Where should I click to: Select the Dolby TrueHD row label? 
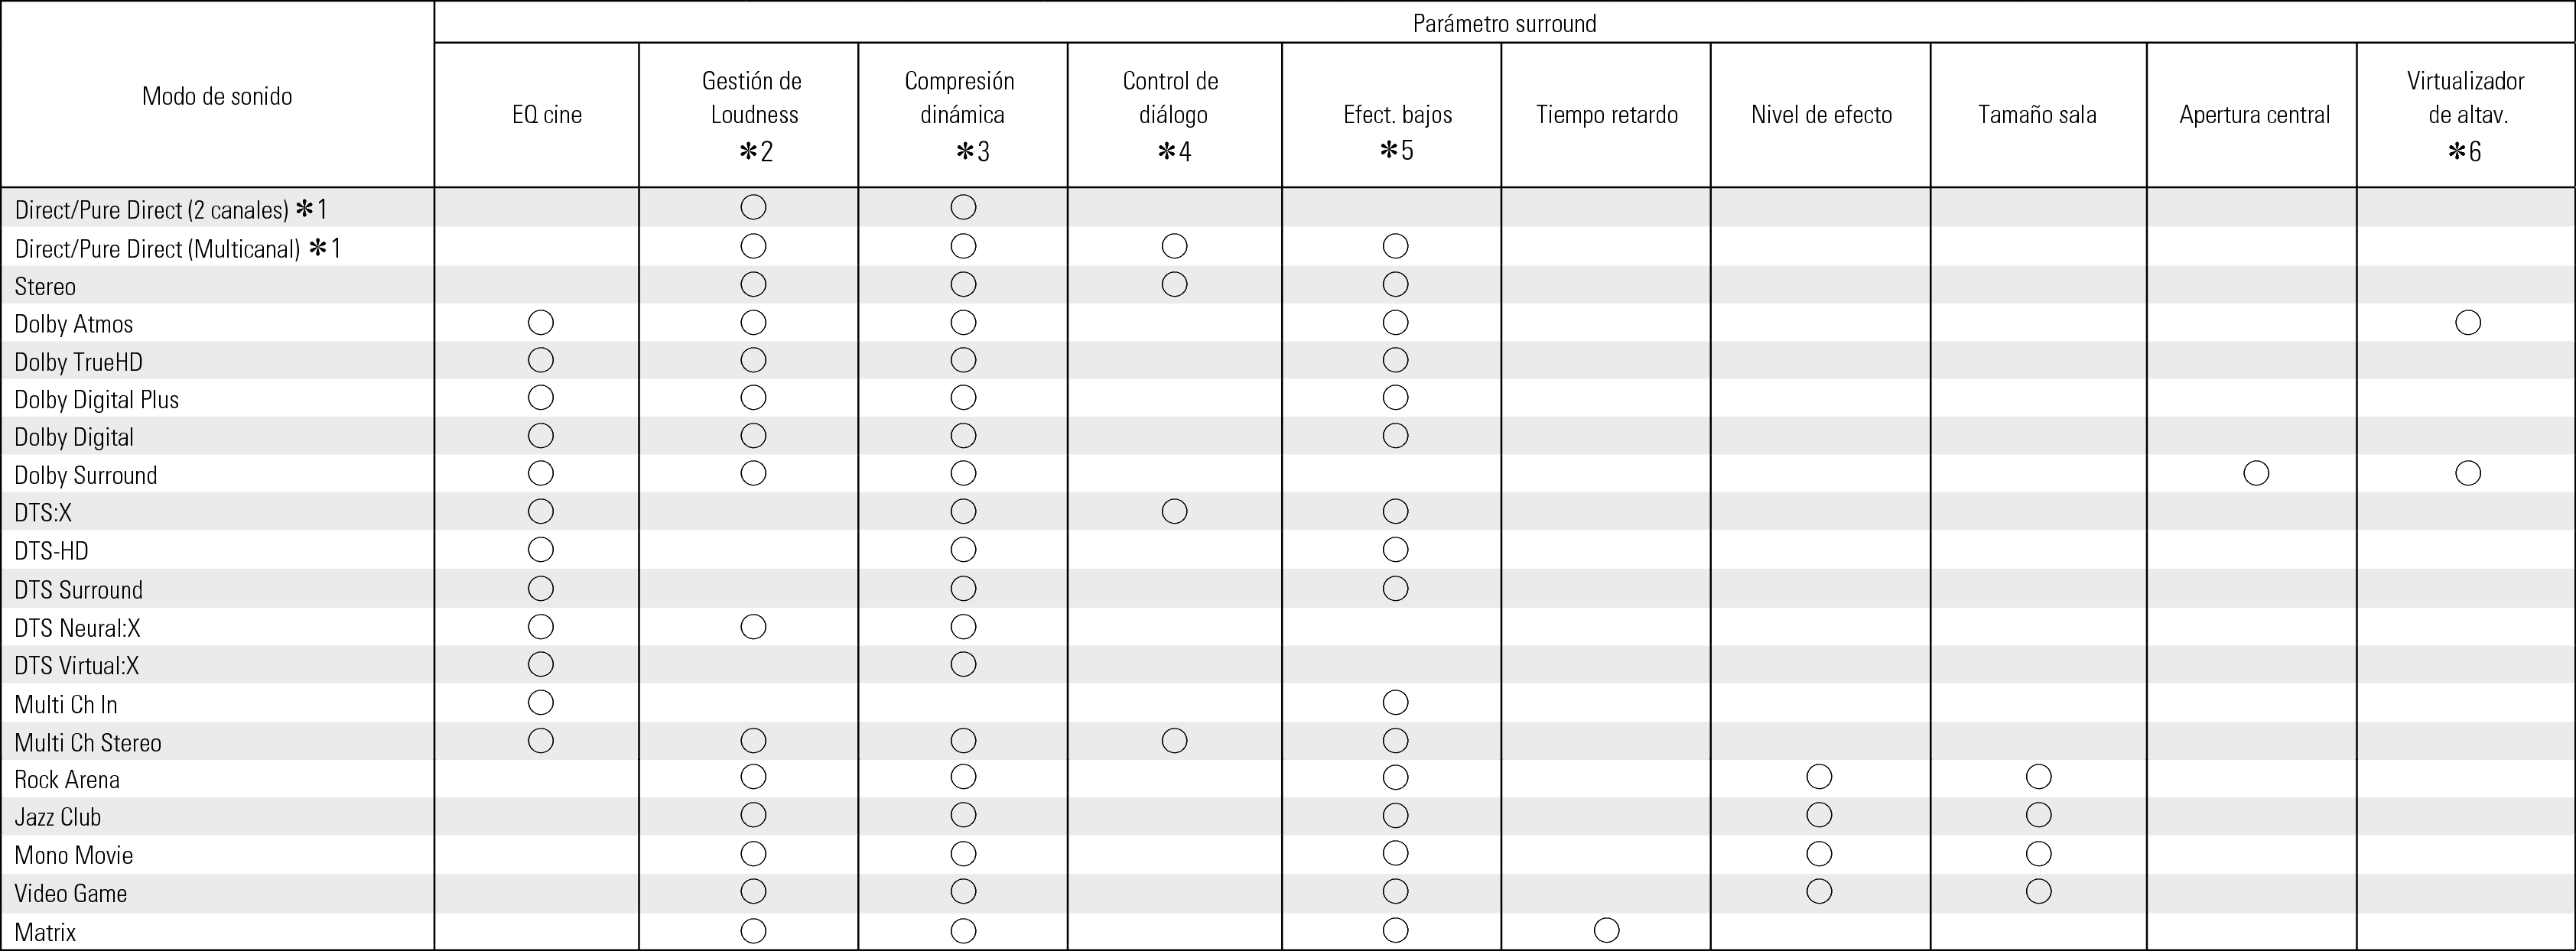[78, 362]
